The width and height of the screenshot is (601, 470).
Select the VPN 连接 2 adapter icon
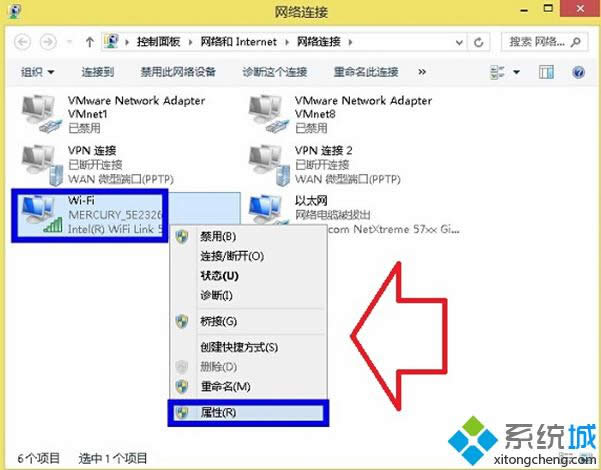[x=269, y=165]
